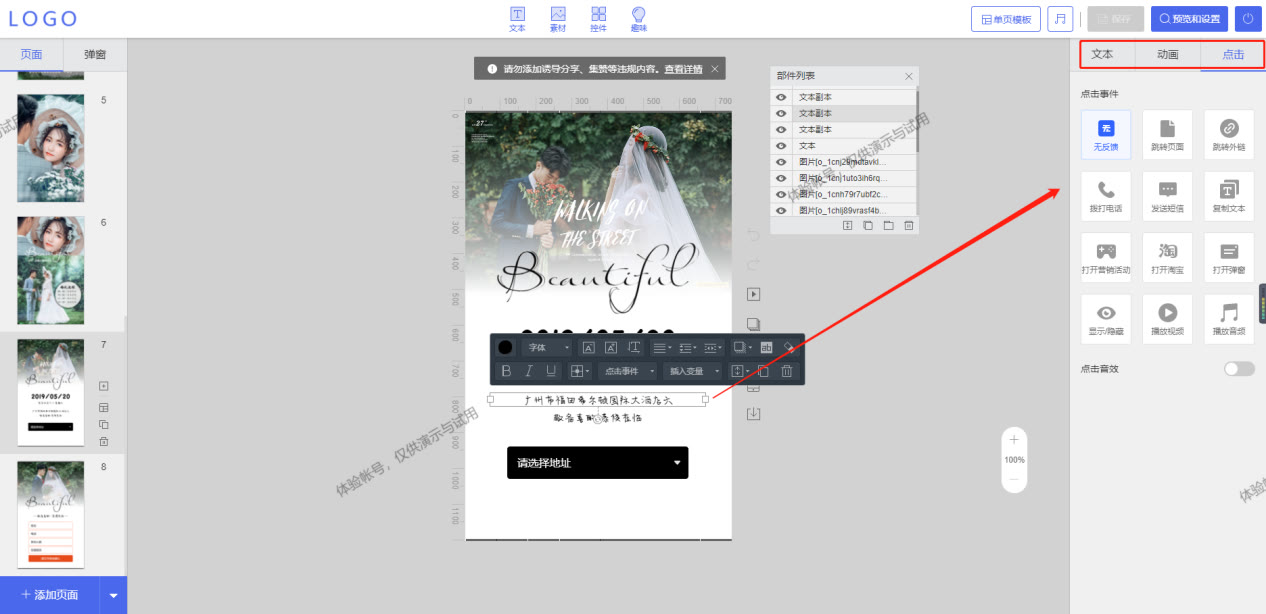Select the 发送短信 (Send SMS) event icon

[1167, 195]
